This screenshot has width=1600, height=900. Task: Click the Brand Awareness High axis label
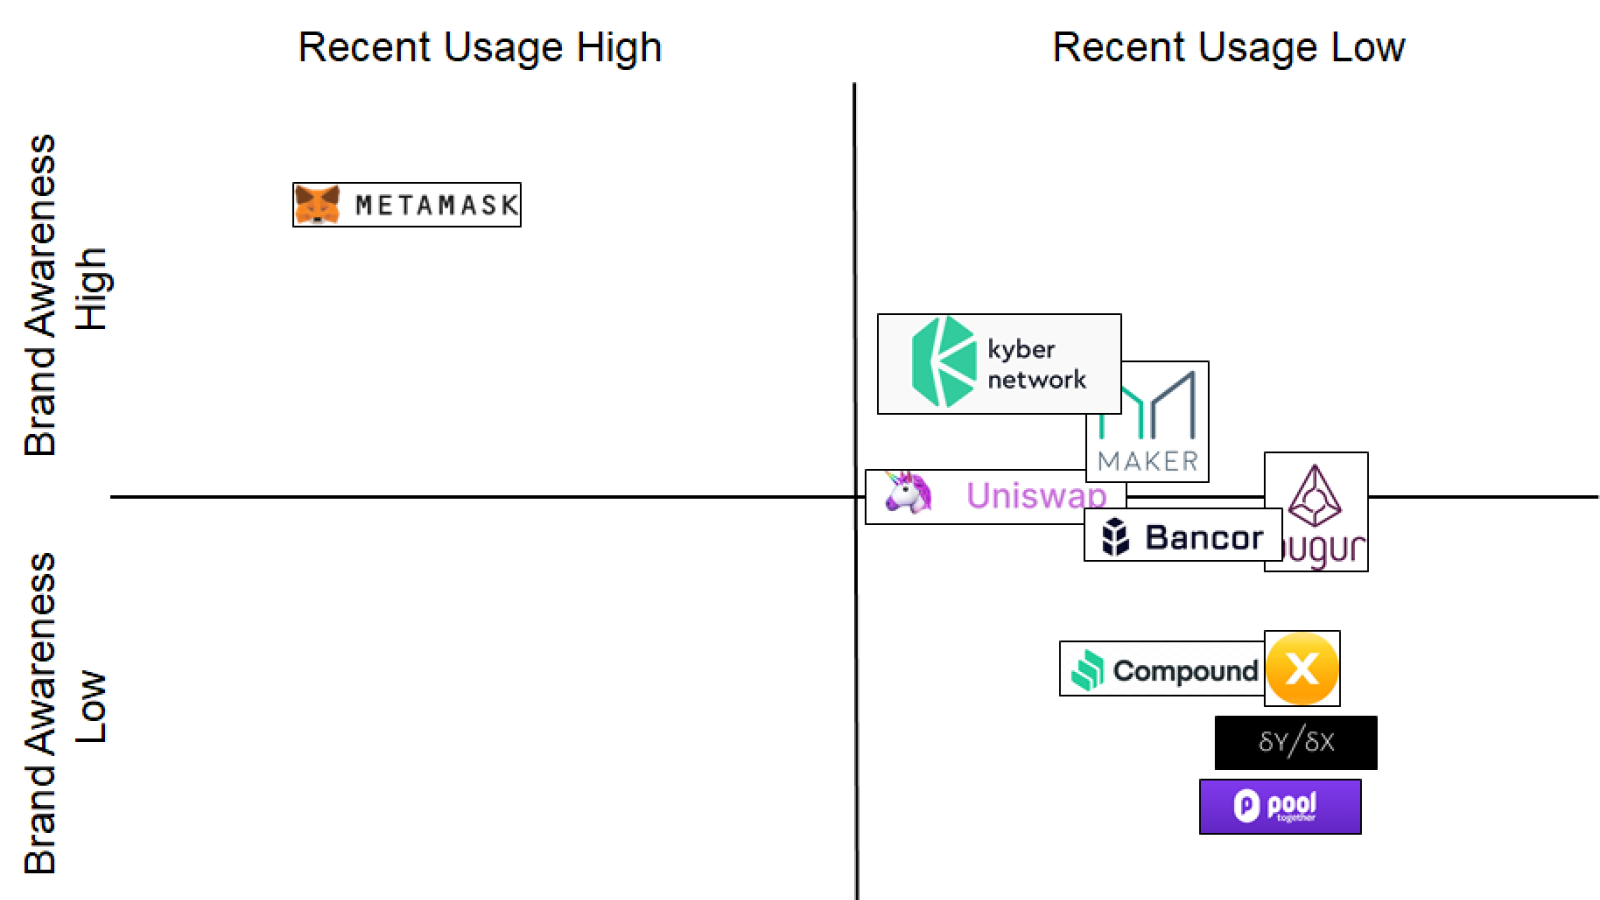point(66,295)
